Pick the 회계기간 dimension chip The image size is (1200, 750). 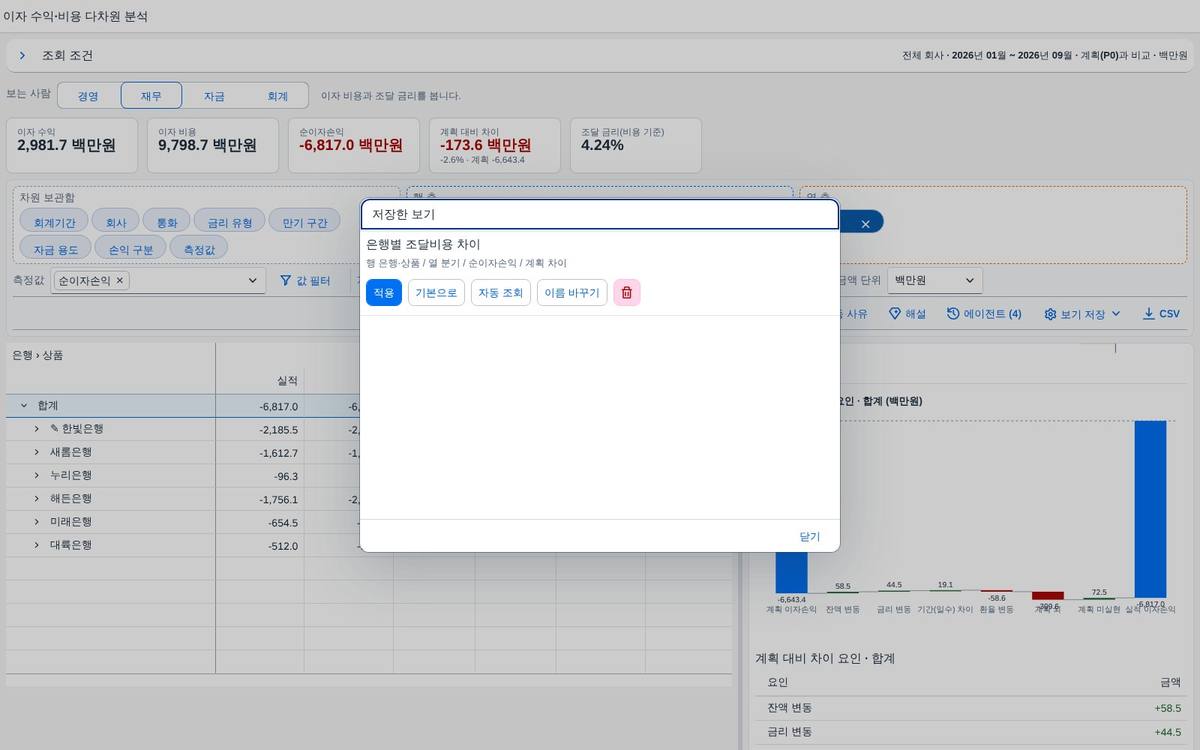pos(54,222)
